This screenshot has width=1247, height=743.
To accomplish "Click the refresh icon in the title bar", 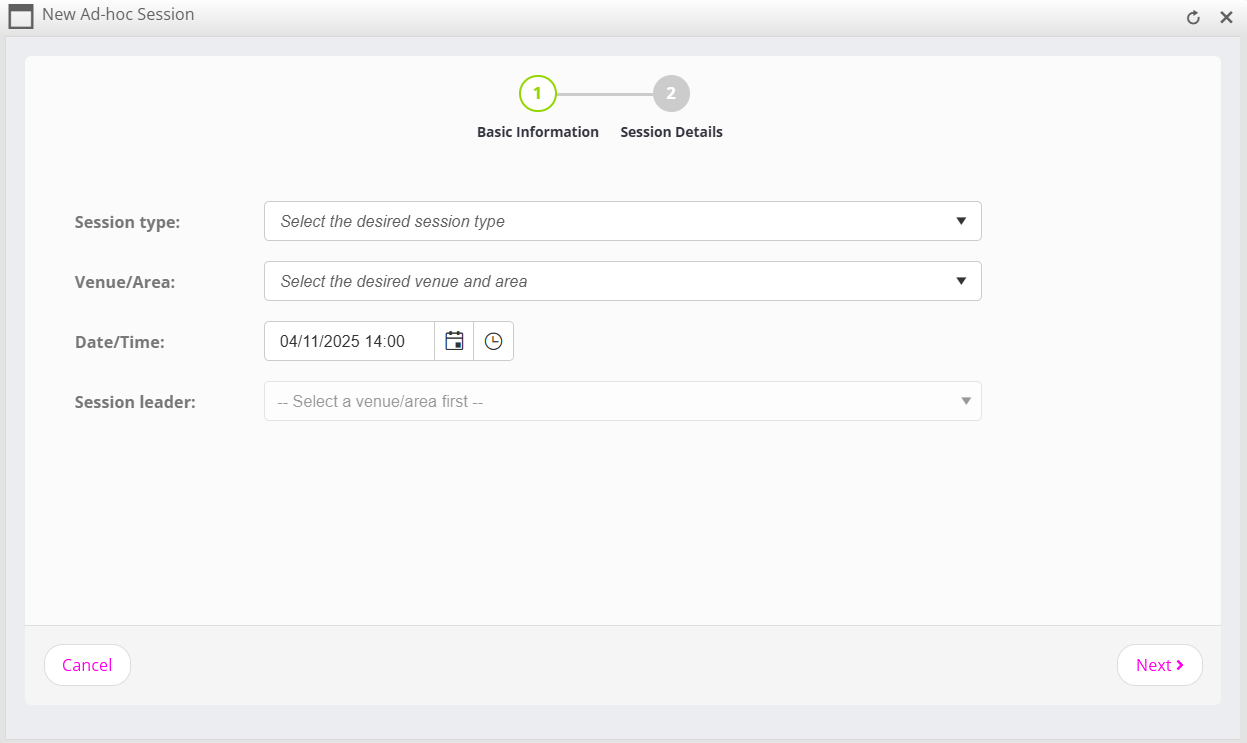I will [x=1193, y=17].
